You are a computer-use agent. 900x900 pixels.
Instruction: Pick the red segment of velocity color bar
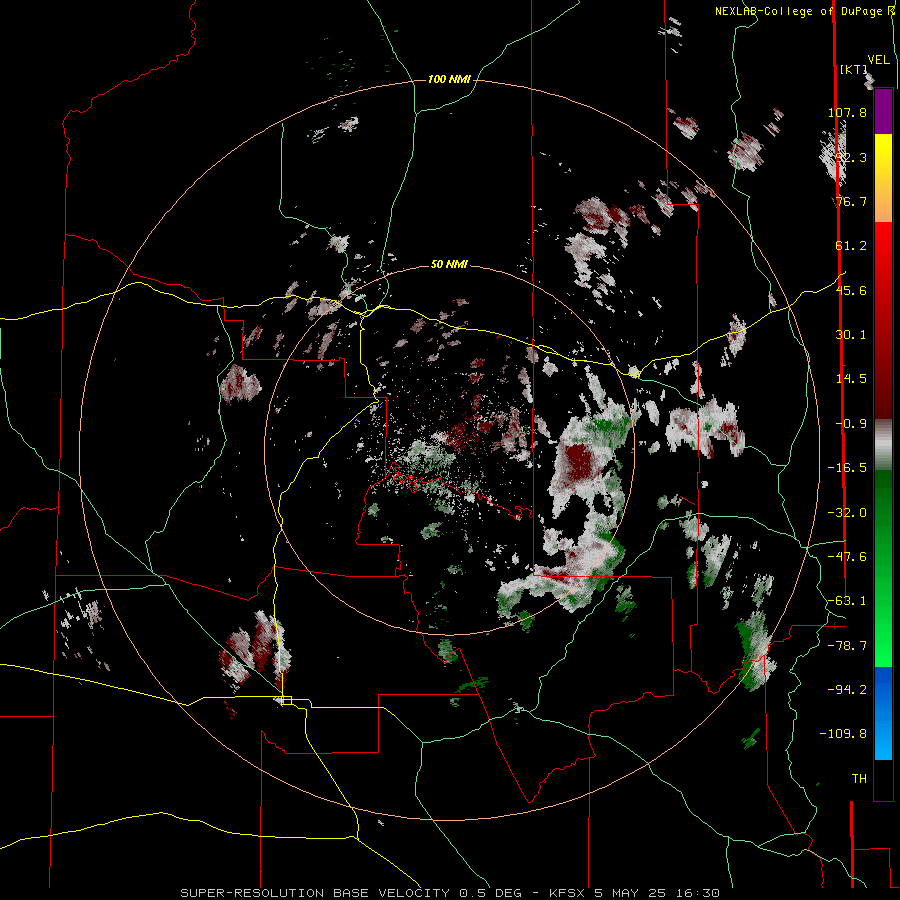pos(883,320)
